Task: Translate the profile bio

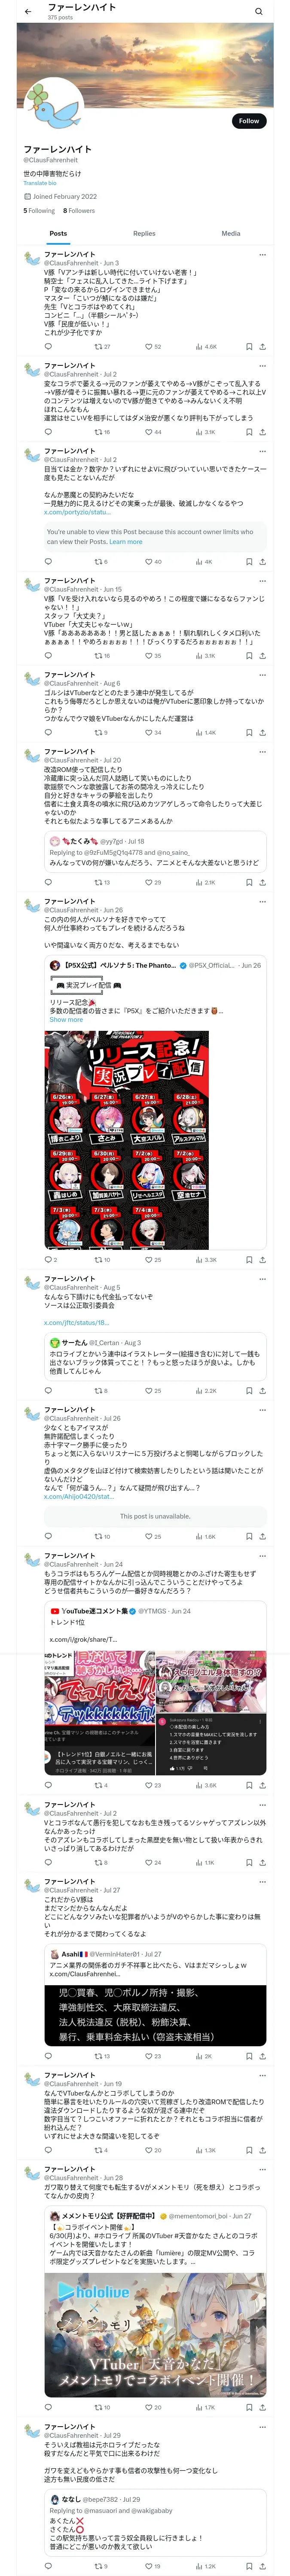Action: (x=40, y=183)
